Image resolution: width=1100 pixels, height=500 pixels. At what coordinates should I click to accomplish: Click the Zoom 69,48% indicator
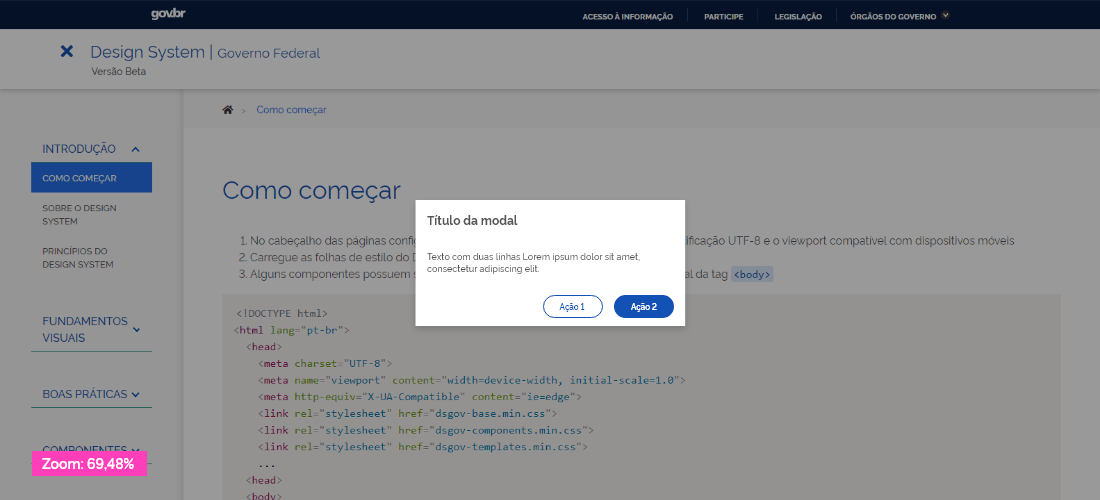(89, 464)
